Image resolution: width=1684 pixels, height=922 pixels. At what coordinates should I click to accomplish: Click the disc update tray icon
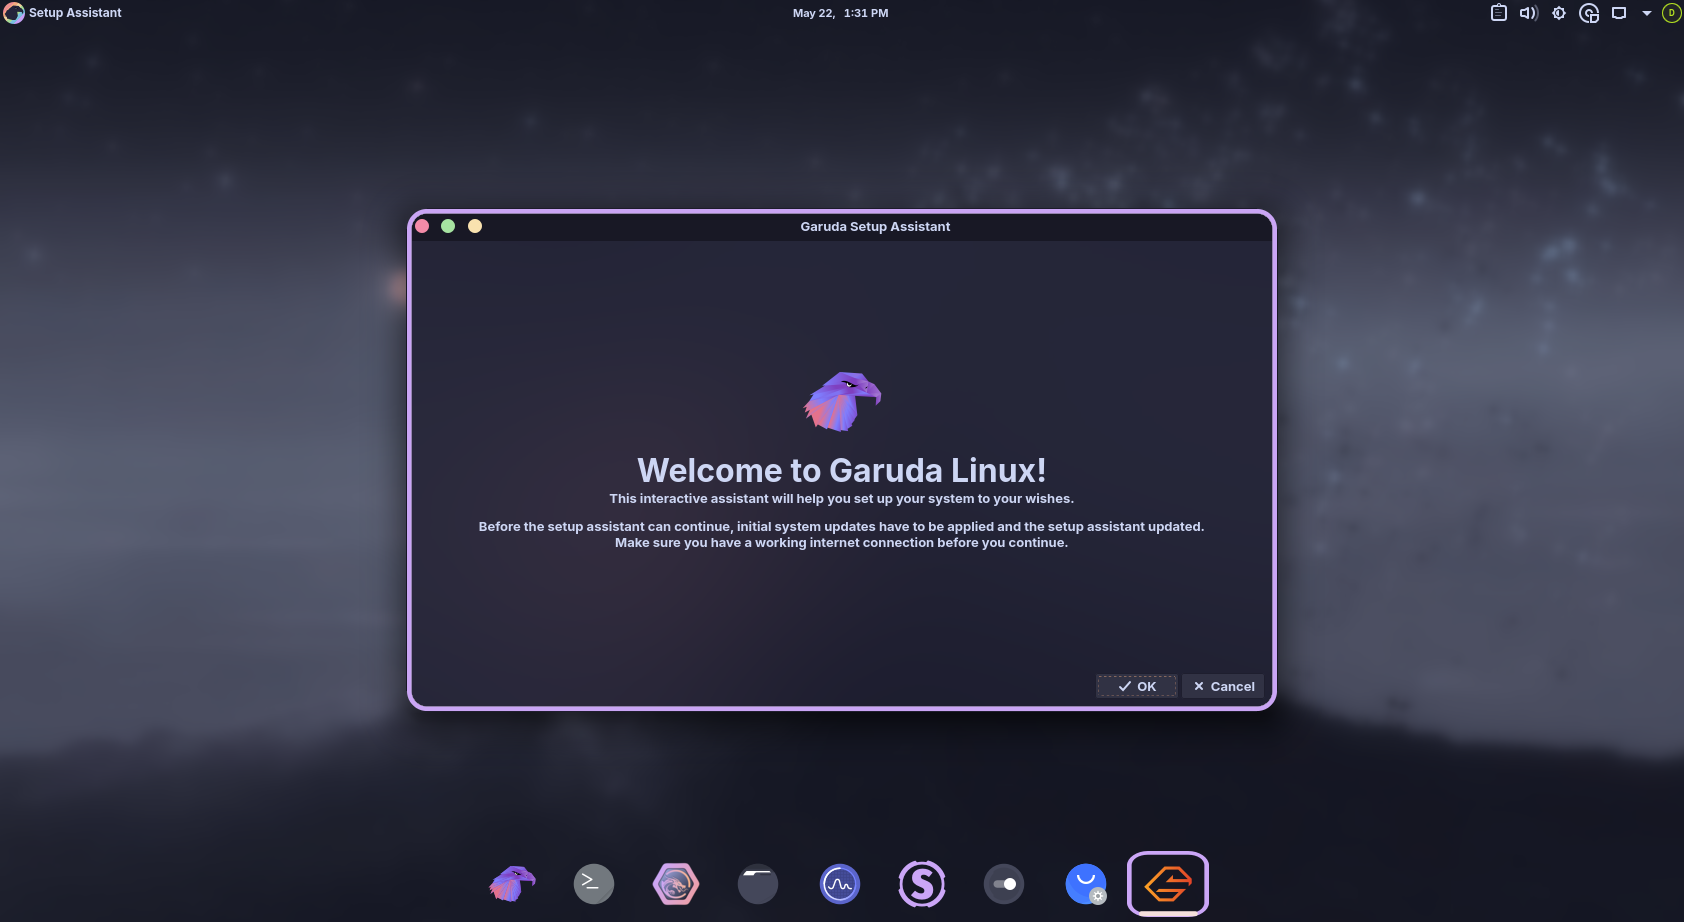point(1589,13)
